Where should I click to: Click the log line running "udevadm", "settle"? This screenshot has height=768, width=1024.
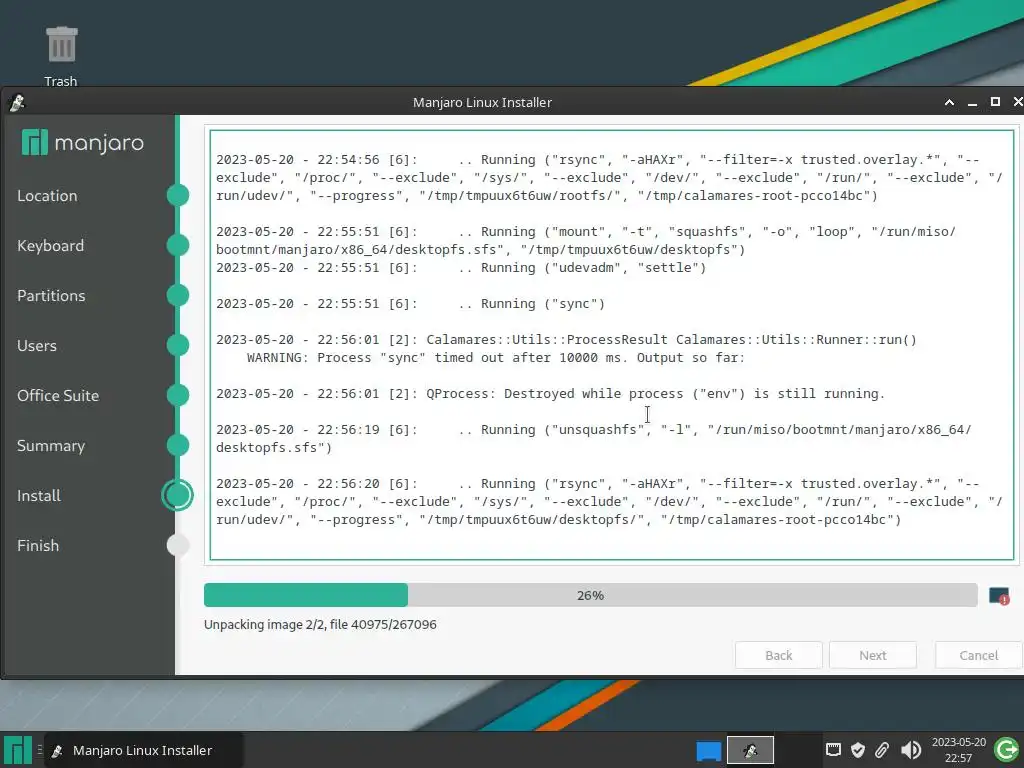[461, 268]
